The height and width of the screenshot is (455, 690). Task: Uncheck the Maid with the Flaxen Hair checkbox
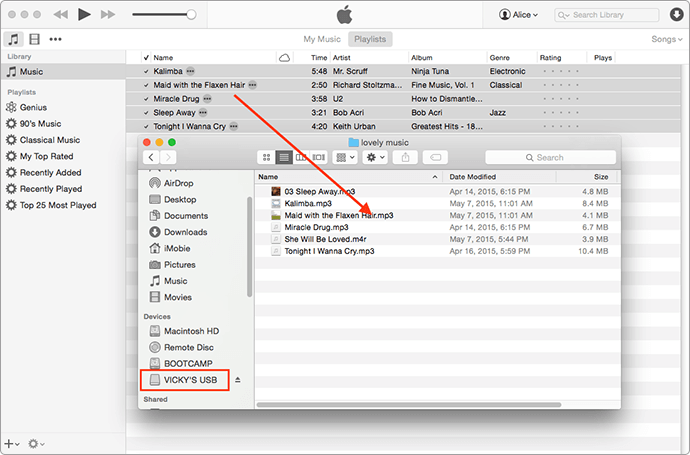146,85
